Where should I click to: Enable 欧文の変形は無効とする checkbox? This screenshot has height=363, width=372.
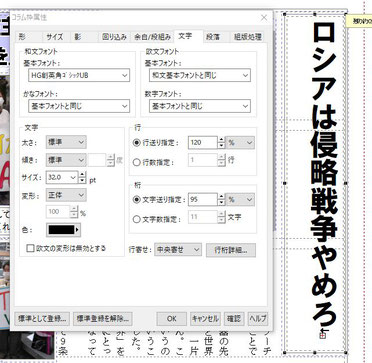coord(30,248)
